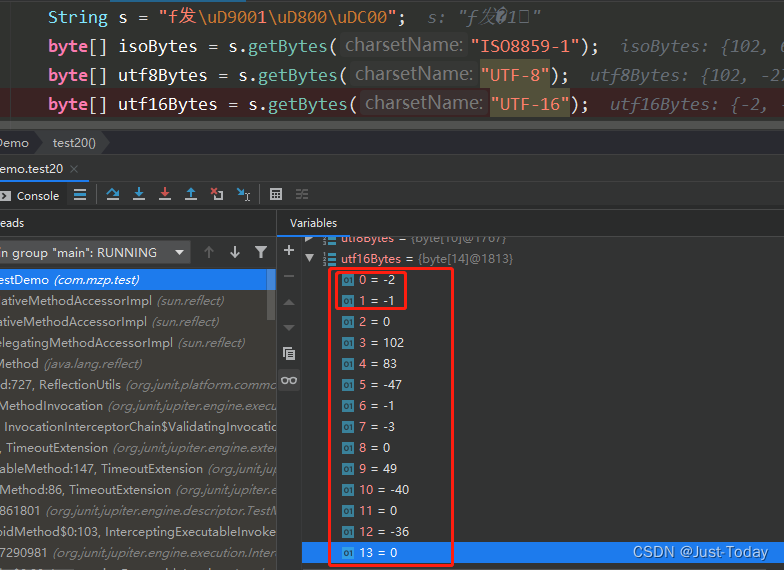Click the test20() breadcrumb
The height and width of the screenshot is (570, 784).
74,143
